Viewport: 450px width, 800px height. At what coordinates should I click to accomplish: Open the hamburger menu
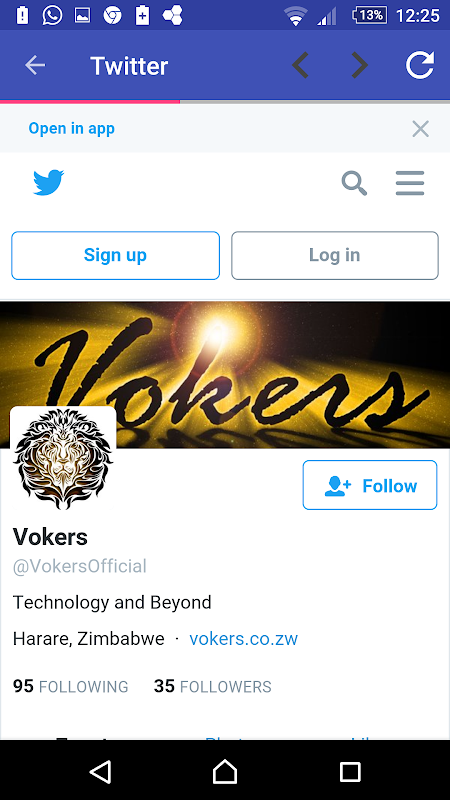[410, 183]
